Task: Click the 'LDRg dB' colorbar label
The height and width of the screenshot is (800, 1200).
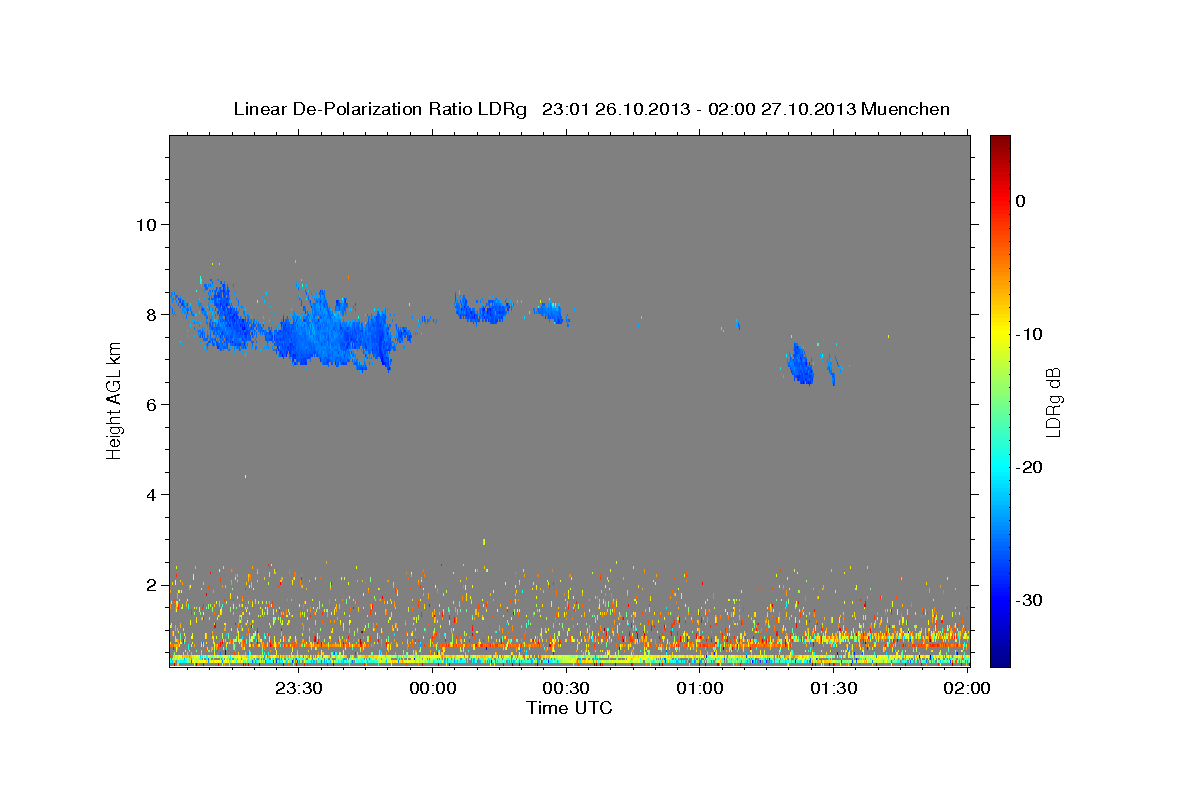Action: (1053, 402)
